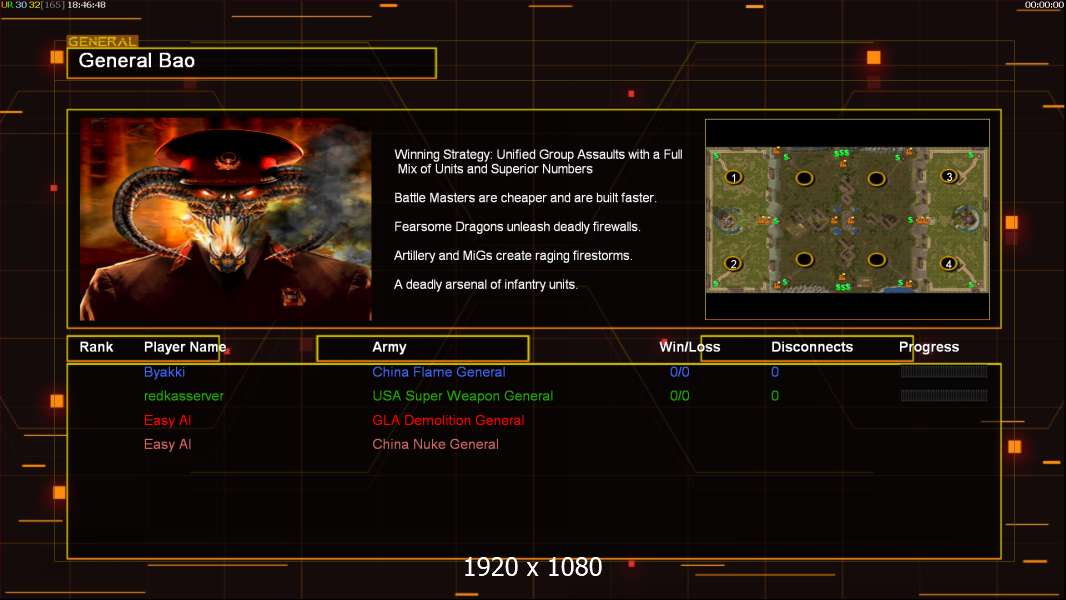The image size is (1066, 600).
Task: Click start position 4 on the map preview
Action: [x=948, y=264]
